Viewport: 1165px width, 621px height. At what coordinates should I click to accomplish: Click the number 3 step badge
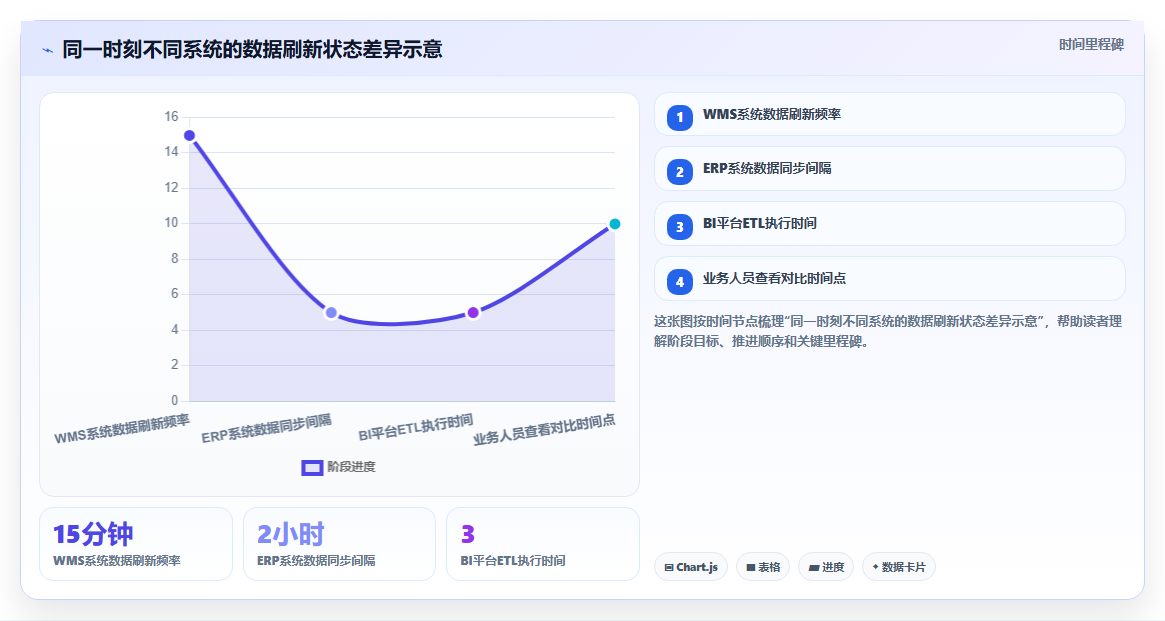pyautogui.click(x=680, y=227)
